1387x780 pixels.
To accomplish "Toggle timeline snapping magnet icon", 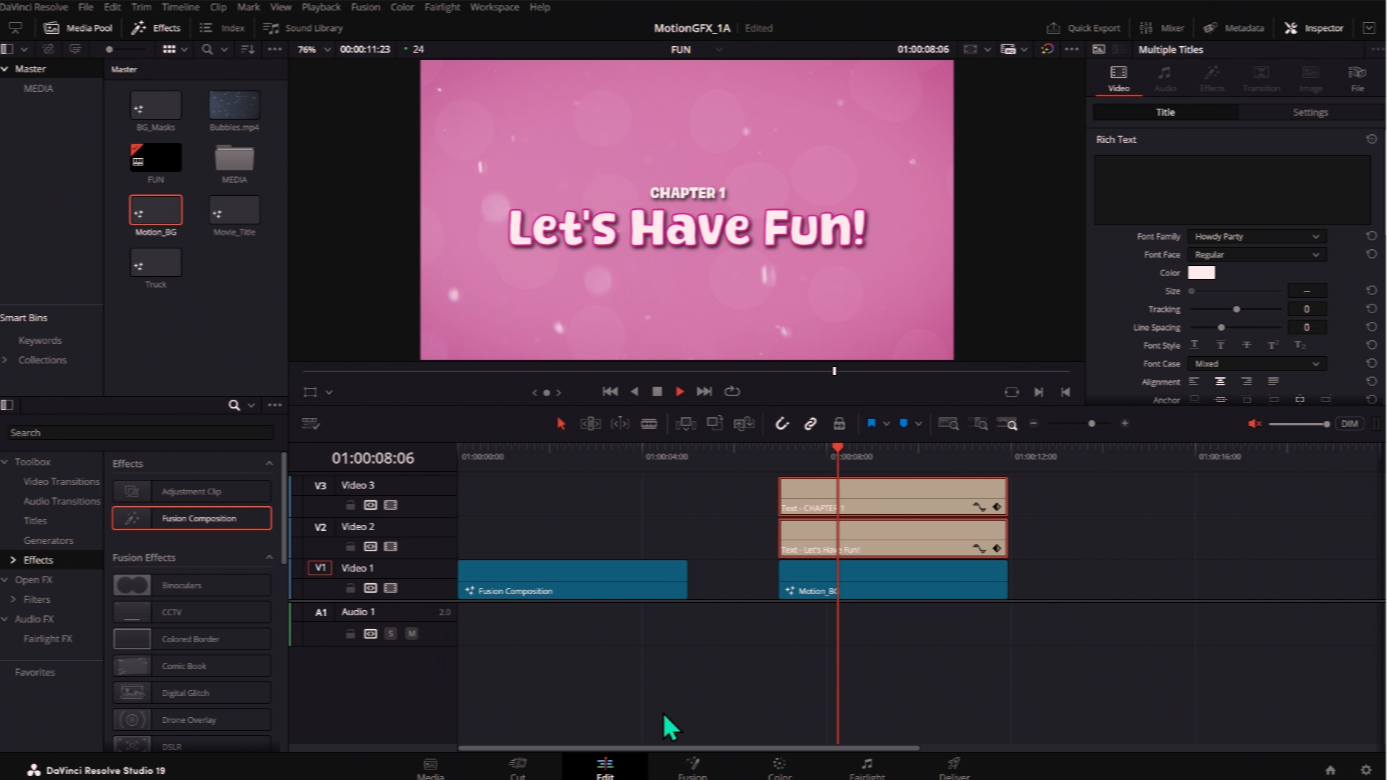I will point(782,424).
